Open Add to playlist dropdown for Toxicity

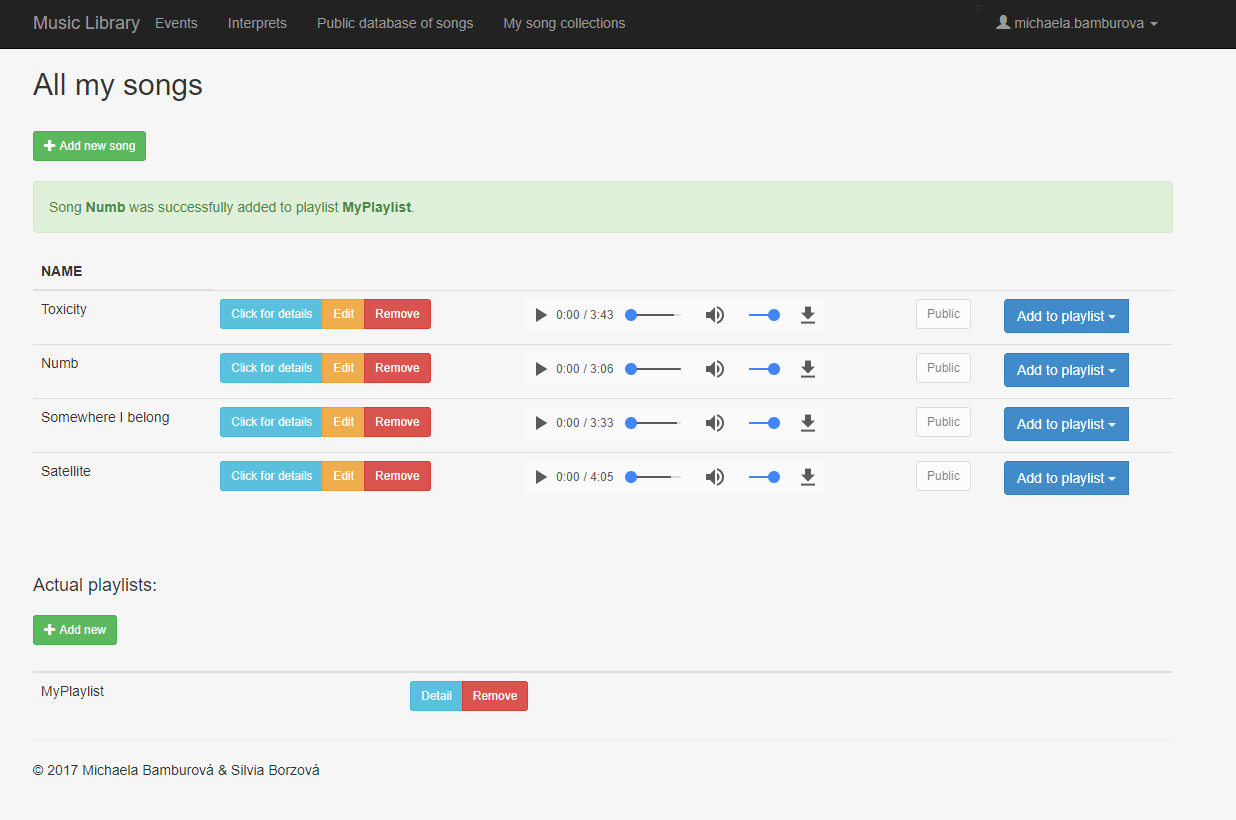tap(1066, 316)
